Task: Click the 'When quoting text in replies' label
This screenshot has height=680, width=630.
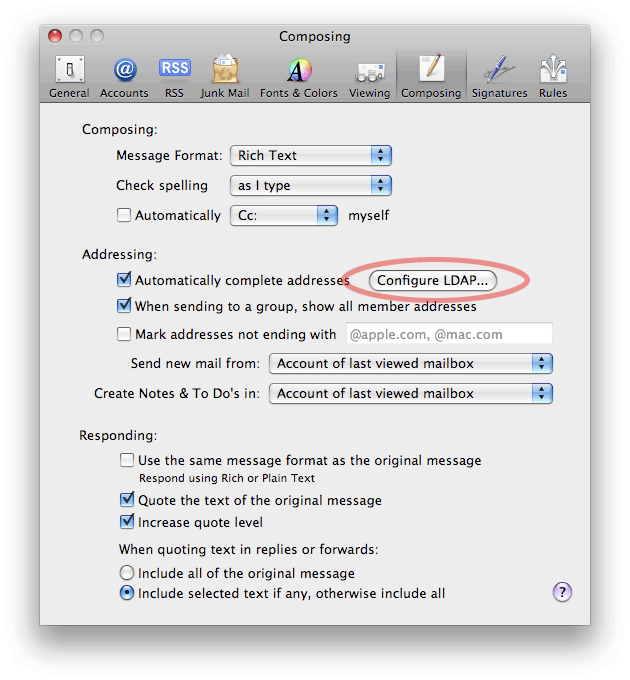Action: (x=248, y=549)
